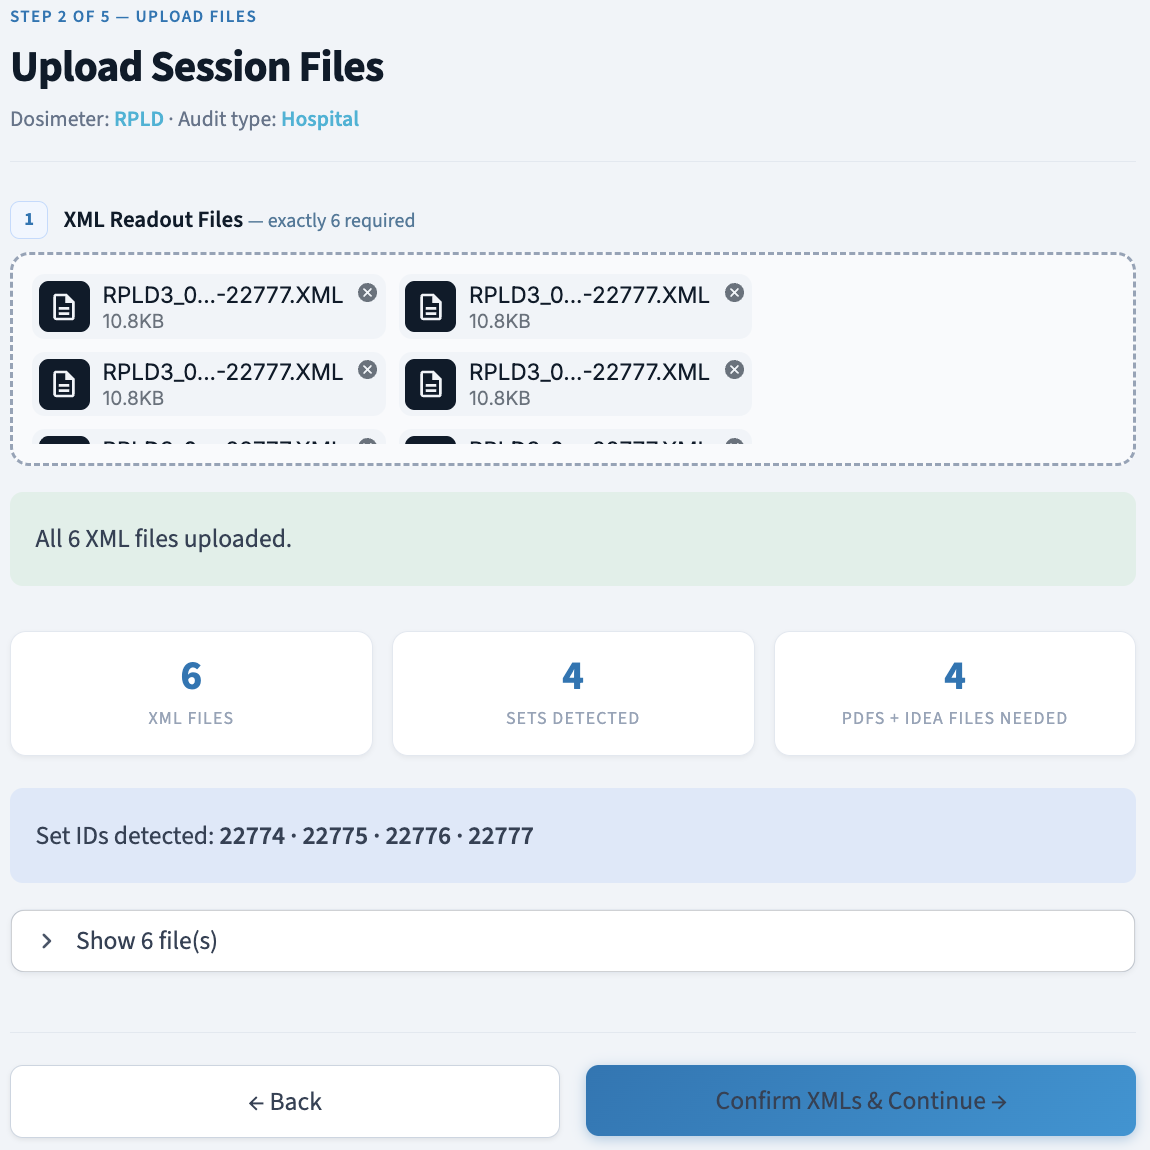Click the '4 SETS DETECTED' summary card
This screenshot has height=1150, width=1150.
pos(573,693)
